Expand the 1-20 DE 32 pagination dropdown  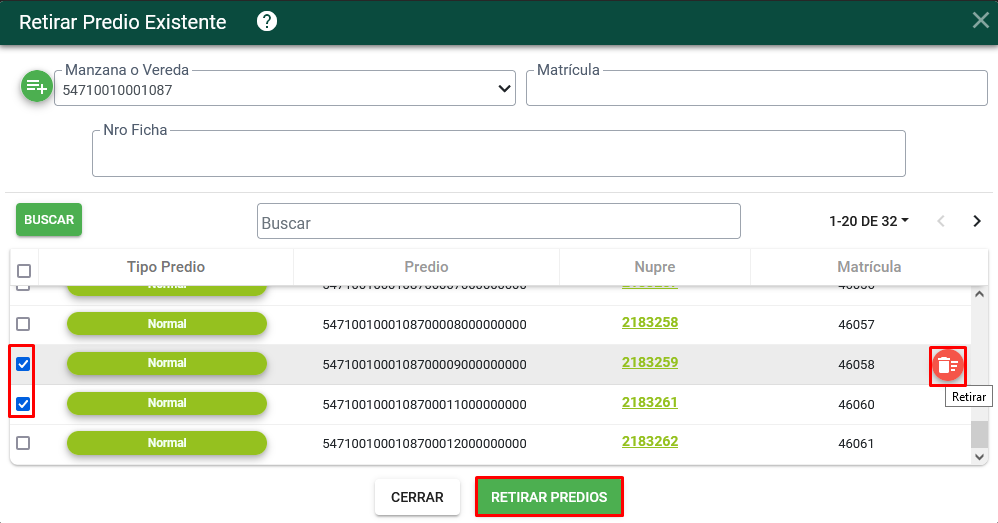[869, 221]
